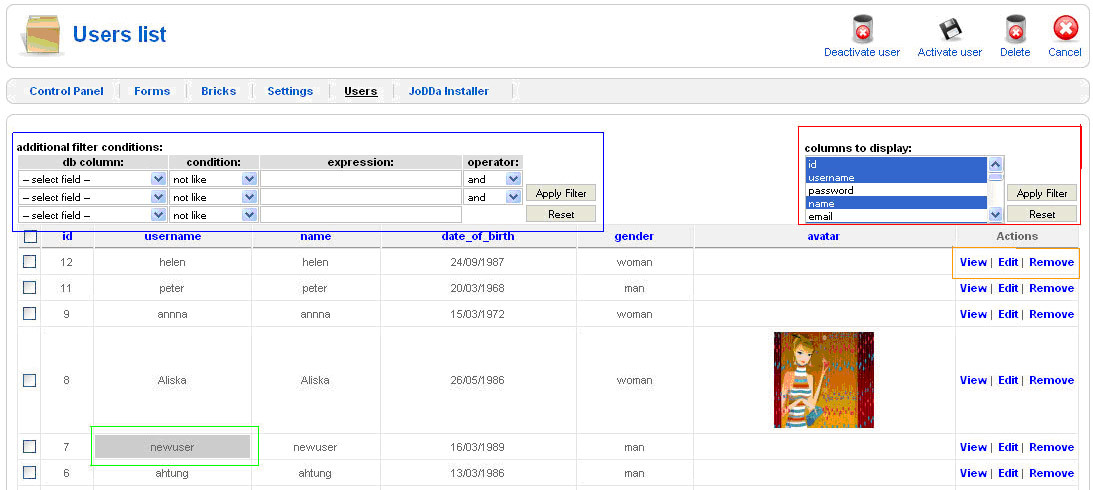Screen dimensions: 1093x490
Task: Click Edit link for helen
Action: click(x=1008, y=262)
